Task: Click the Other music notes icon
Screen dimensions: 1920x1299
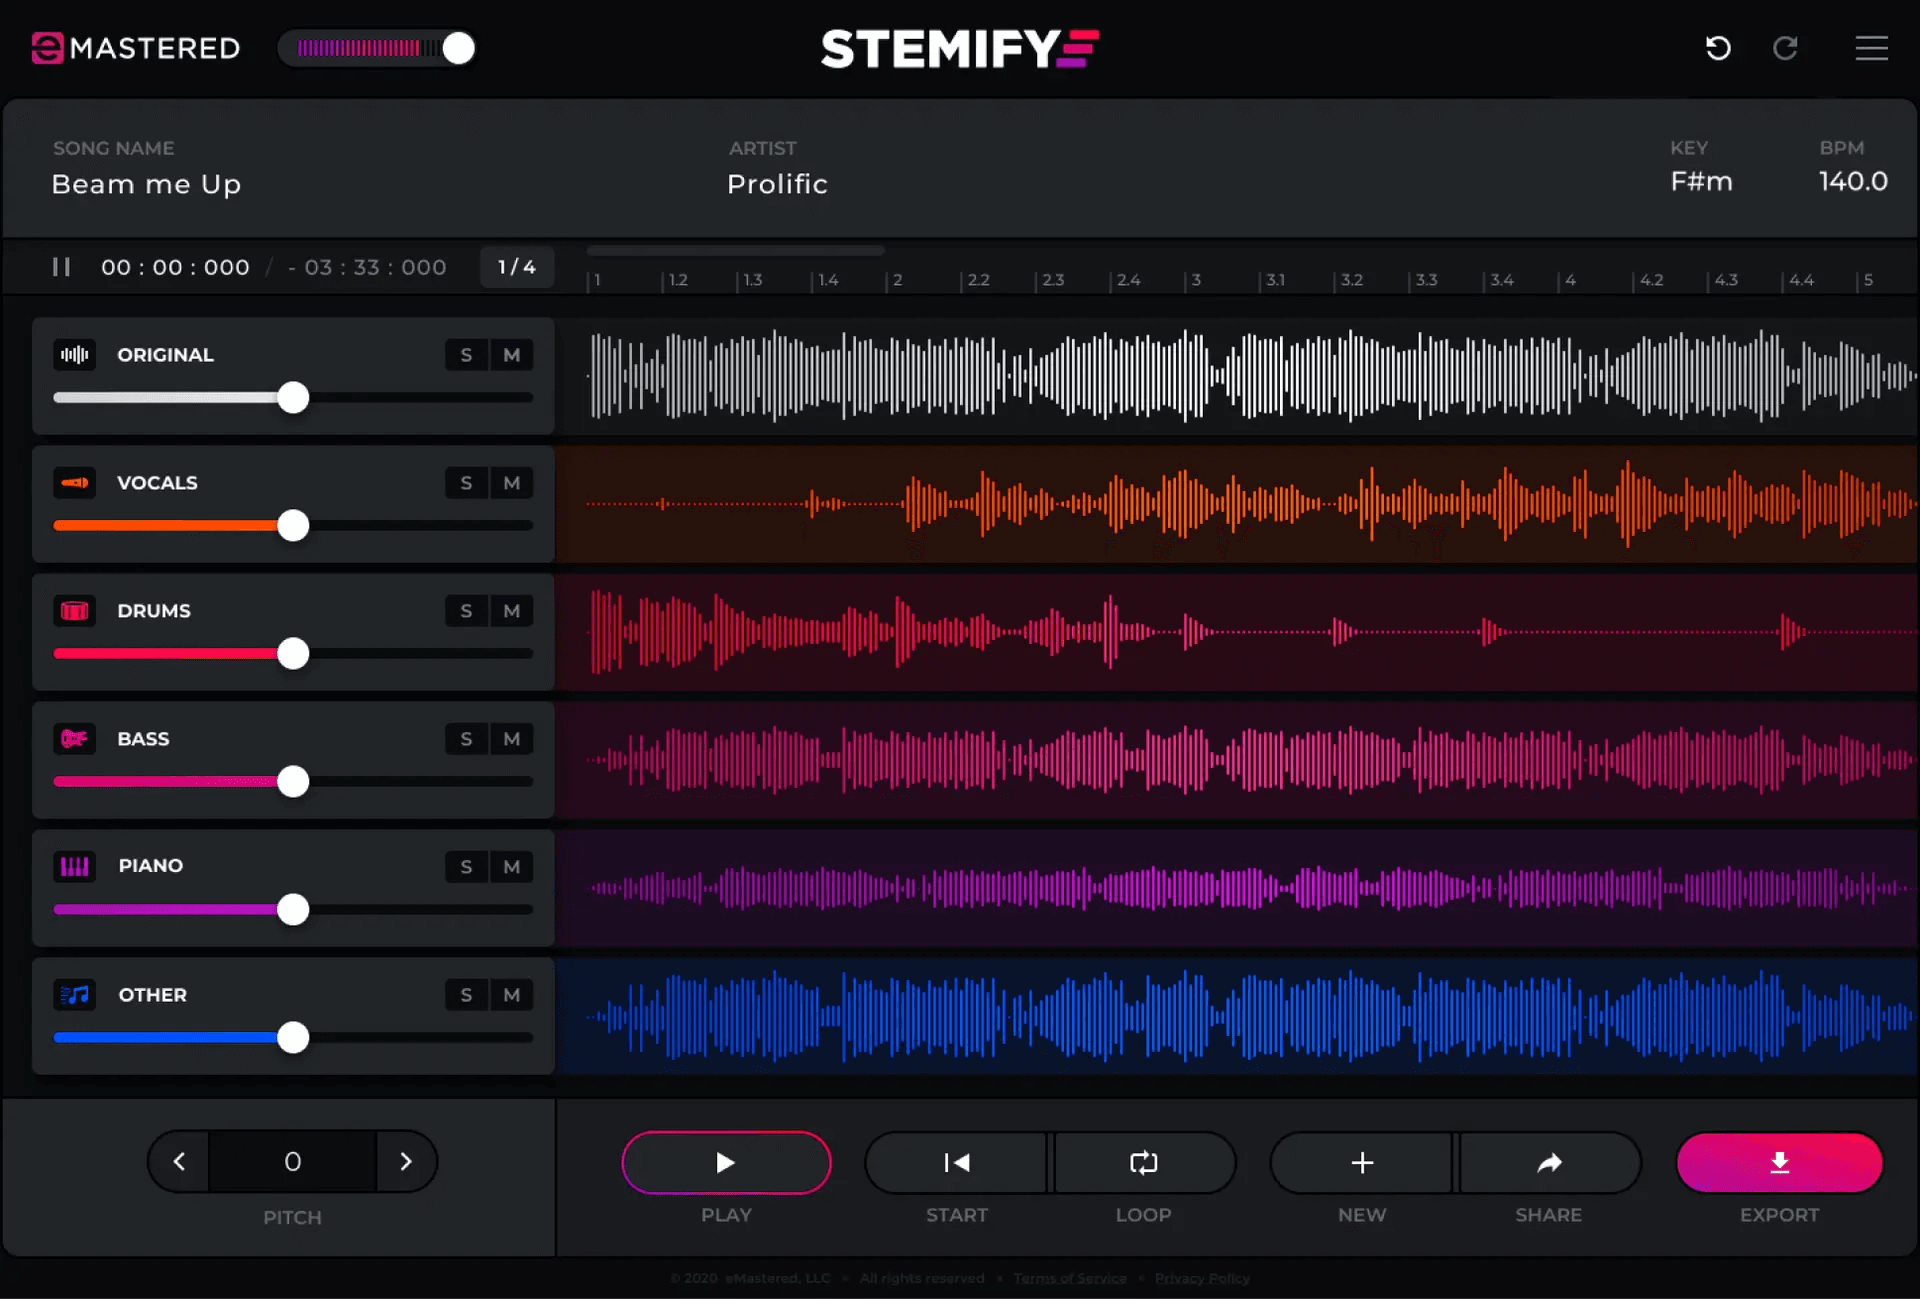Action: point(75,995)
